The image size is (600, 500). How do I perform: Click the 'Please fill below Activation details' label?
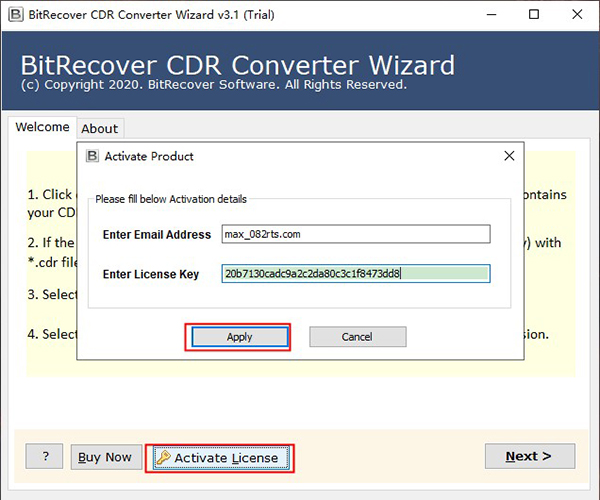171,199
